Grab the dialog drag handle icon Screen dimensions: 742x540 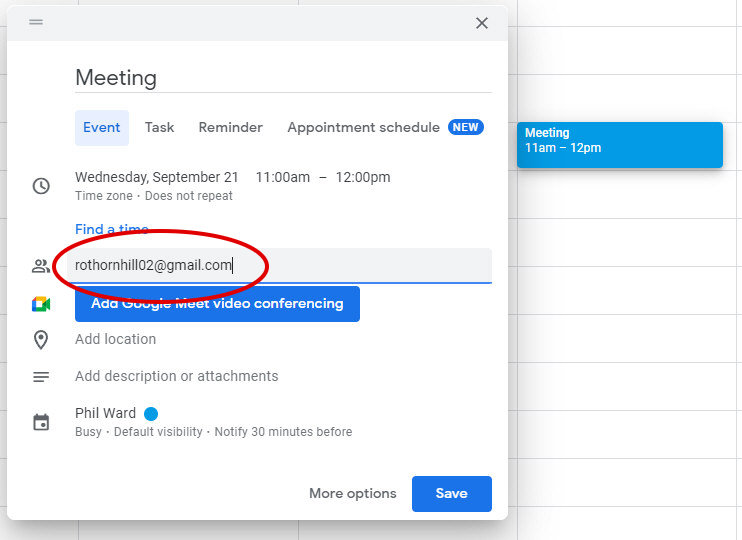click(x=36, y=22)
